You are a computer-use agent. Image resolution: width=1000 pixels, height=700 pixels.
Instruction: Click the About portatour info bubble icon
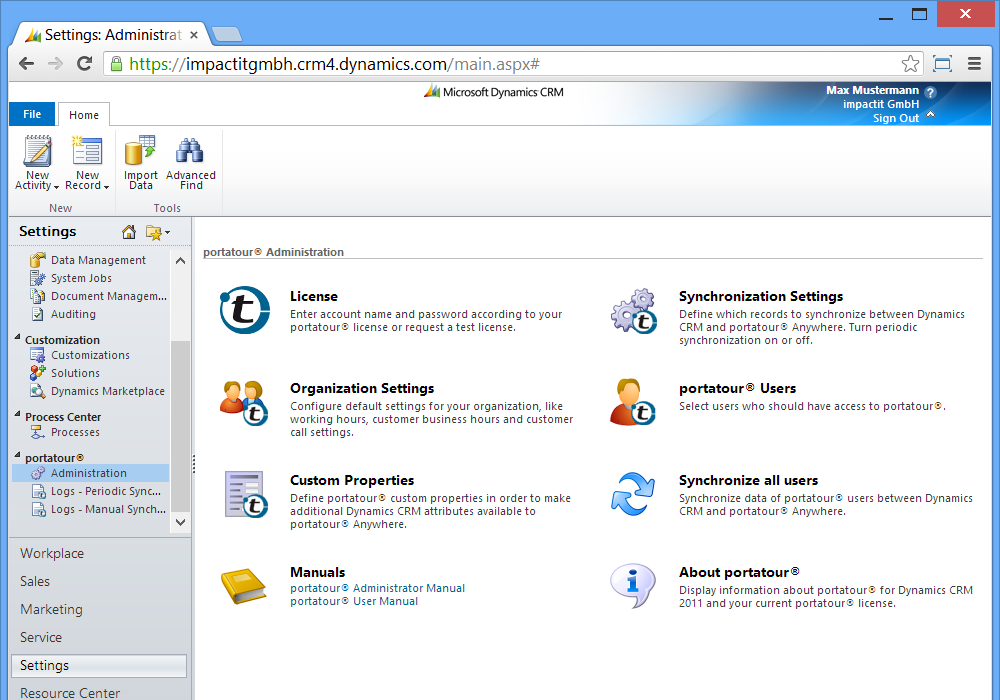click(633, 585)
